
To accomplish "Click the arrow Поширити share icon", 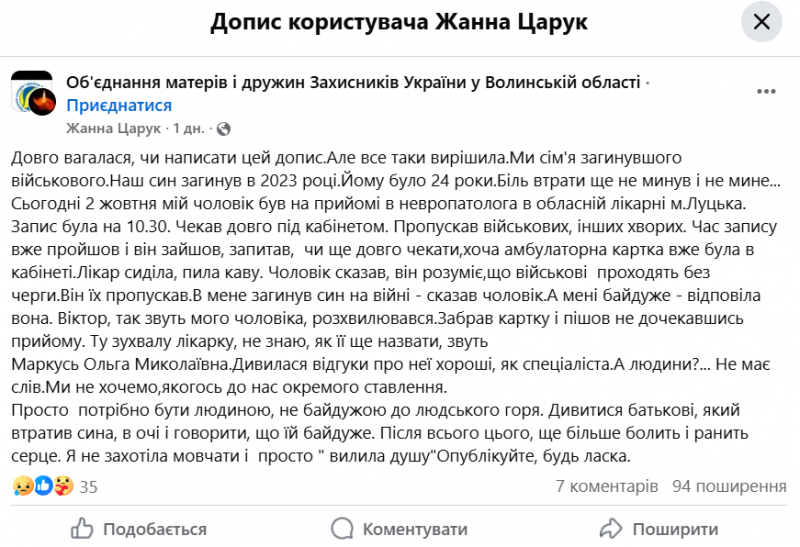I will [x=610, y=528].
